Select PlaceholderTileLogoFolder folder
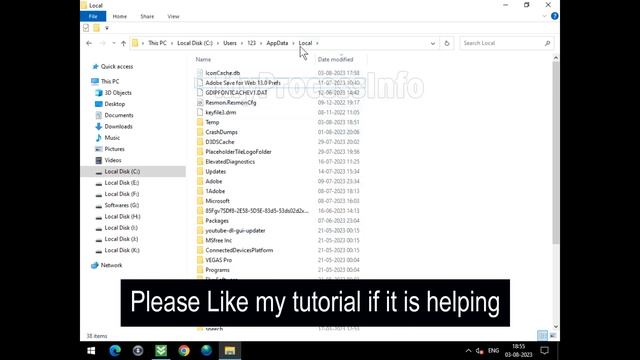The image size is (640, 360). pos(238,152)
